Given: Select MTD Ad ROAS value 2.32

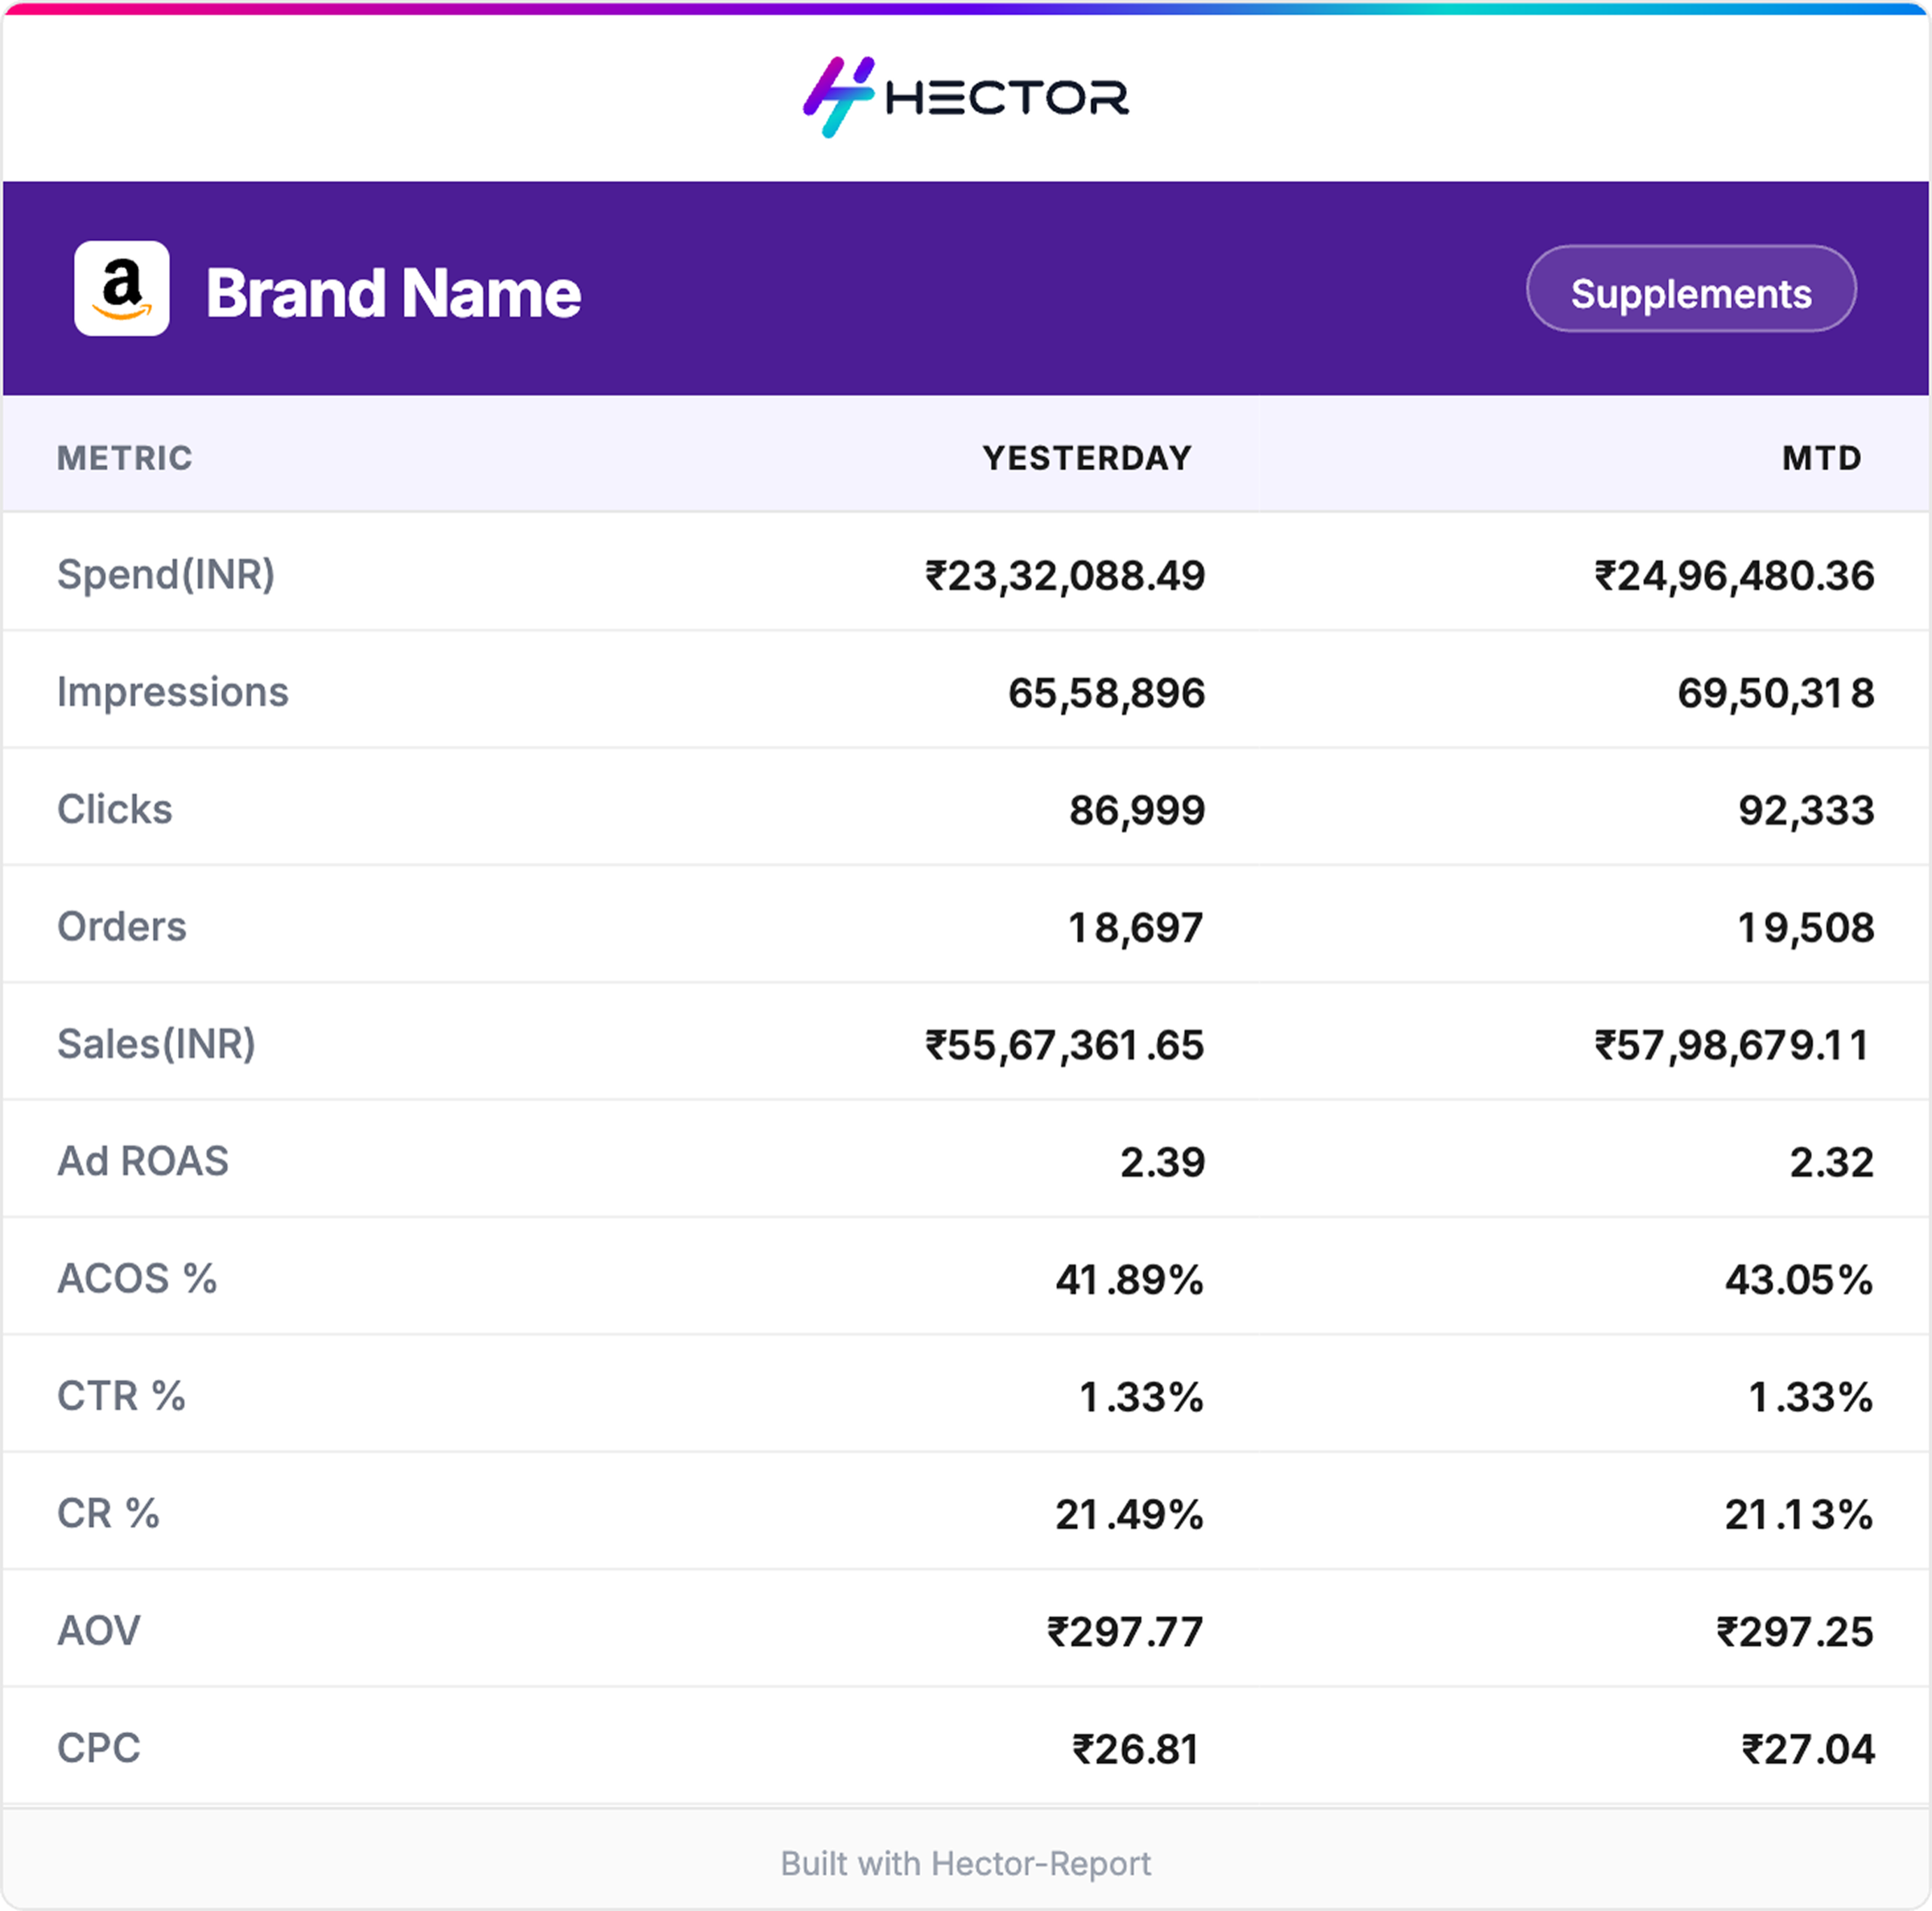Looking at the screenshot, I should (x=1832, y=1163).
